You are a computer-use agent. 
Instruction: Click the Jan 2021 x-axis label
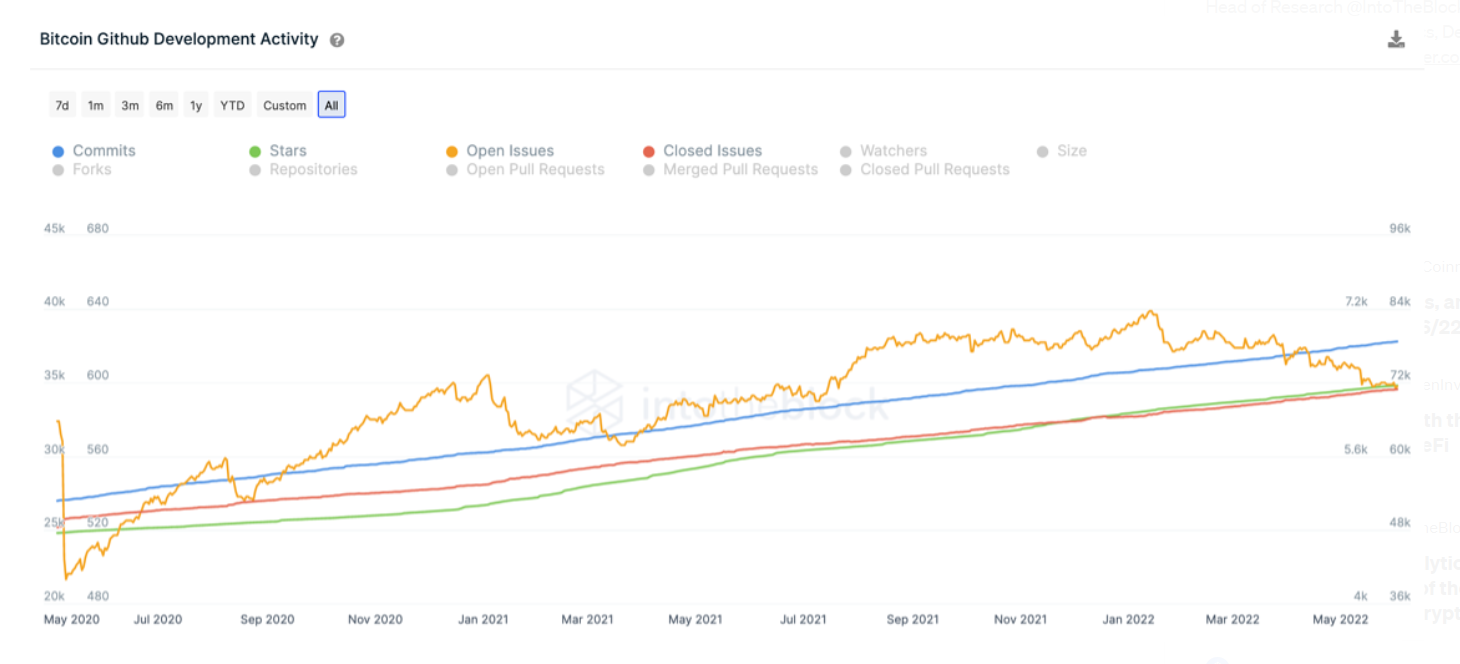click(483, 620)
